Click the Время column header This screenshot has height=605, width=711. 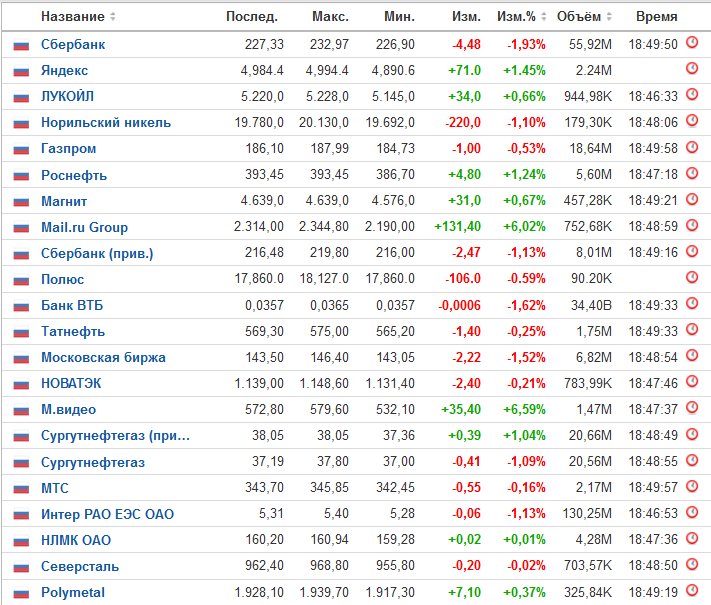point(656,17)
